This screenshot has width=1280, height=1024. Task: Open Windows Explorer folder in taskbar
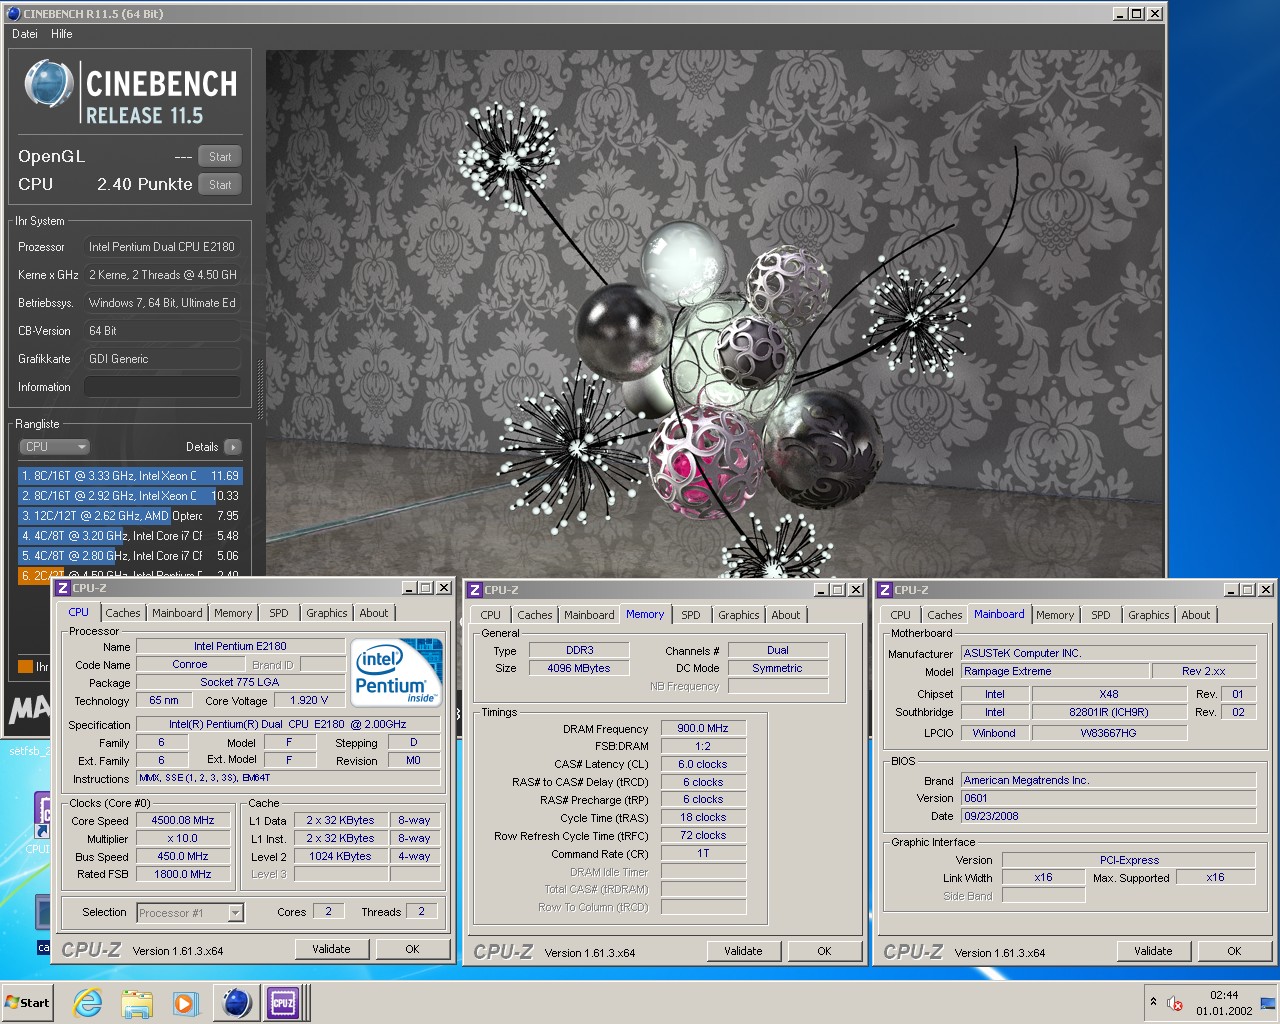137,1002
